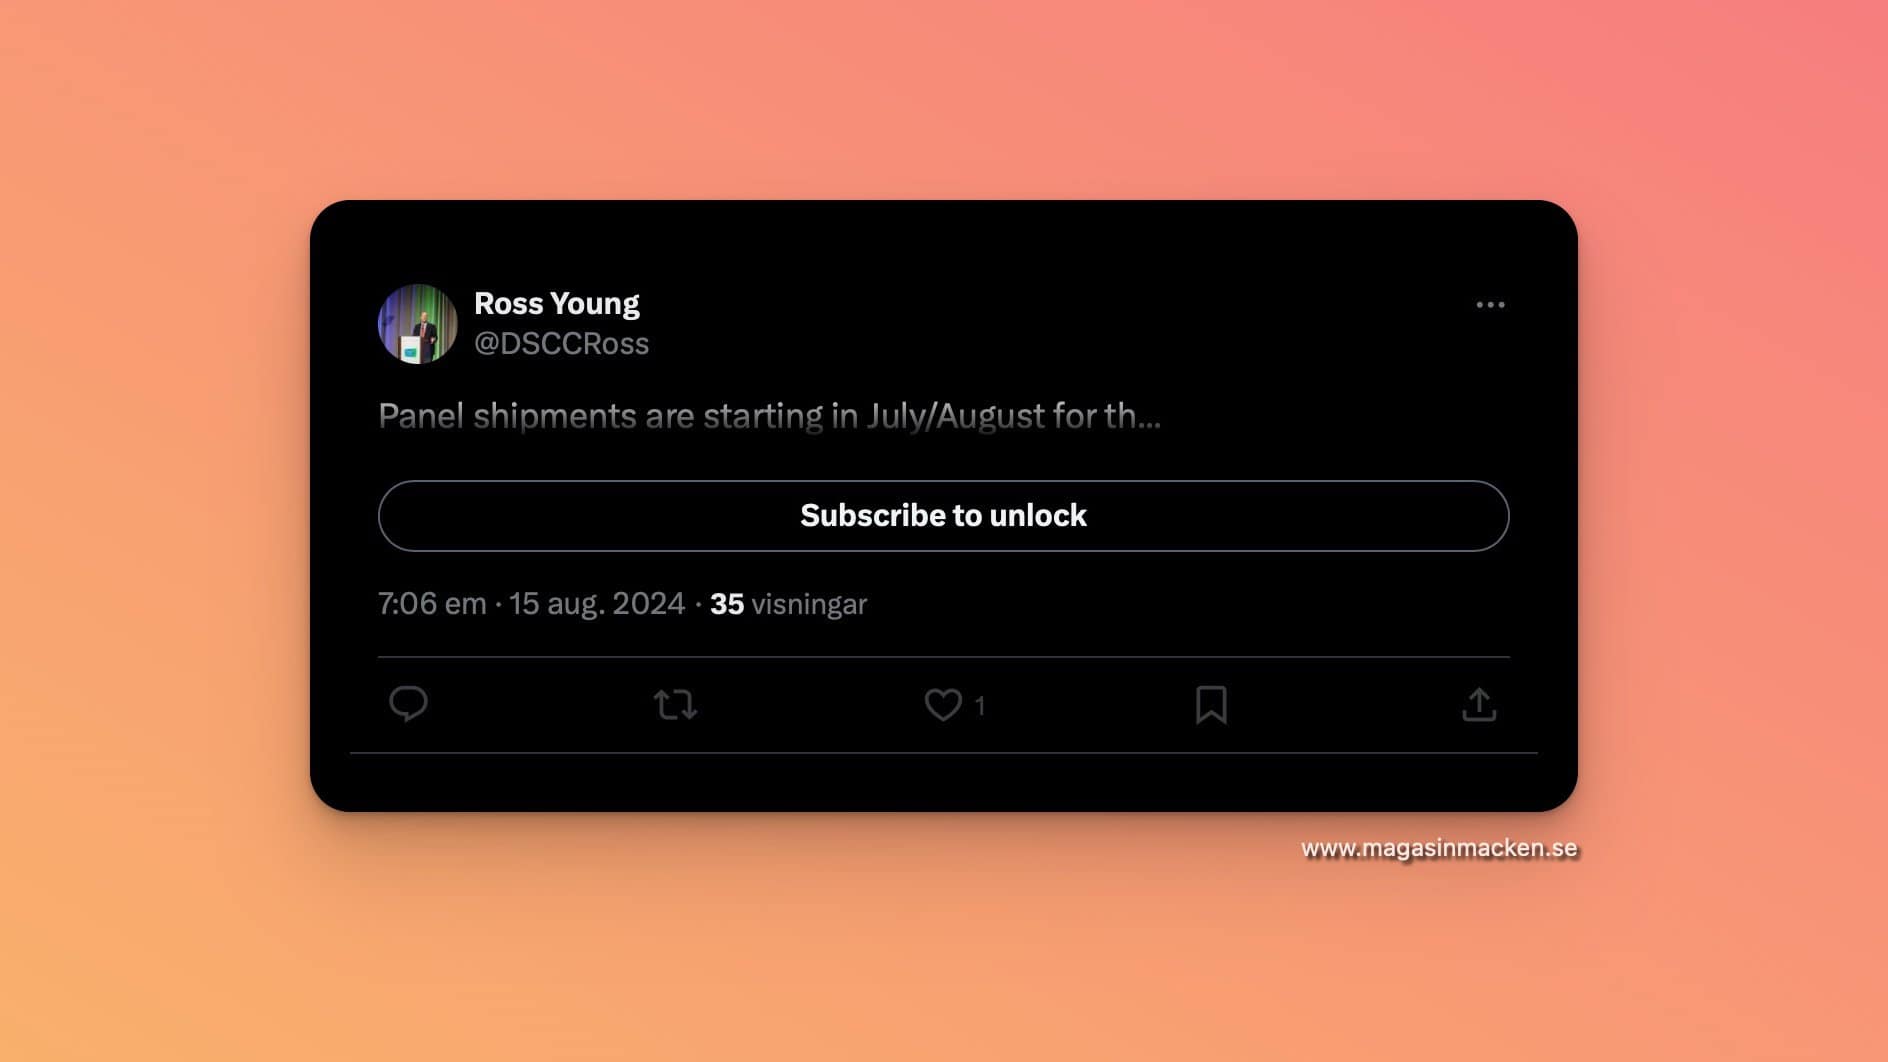Repost the tweet using the retweet icon
Viewport: 1888px width, 1062px height.
(676, 704)
